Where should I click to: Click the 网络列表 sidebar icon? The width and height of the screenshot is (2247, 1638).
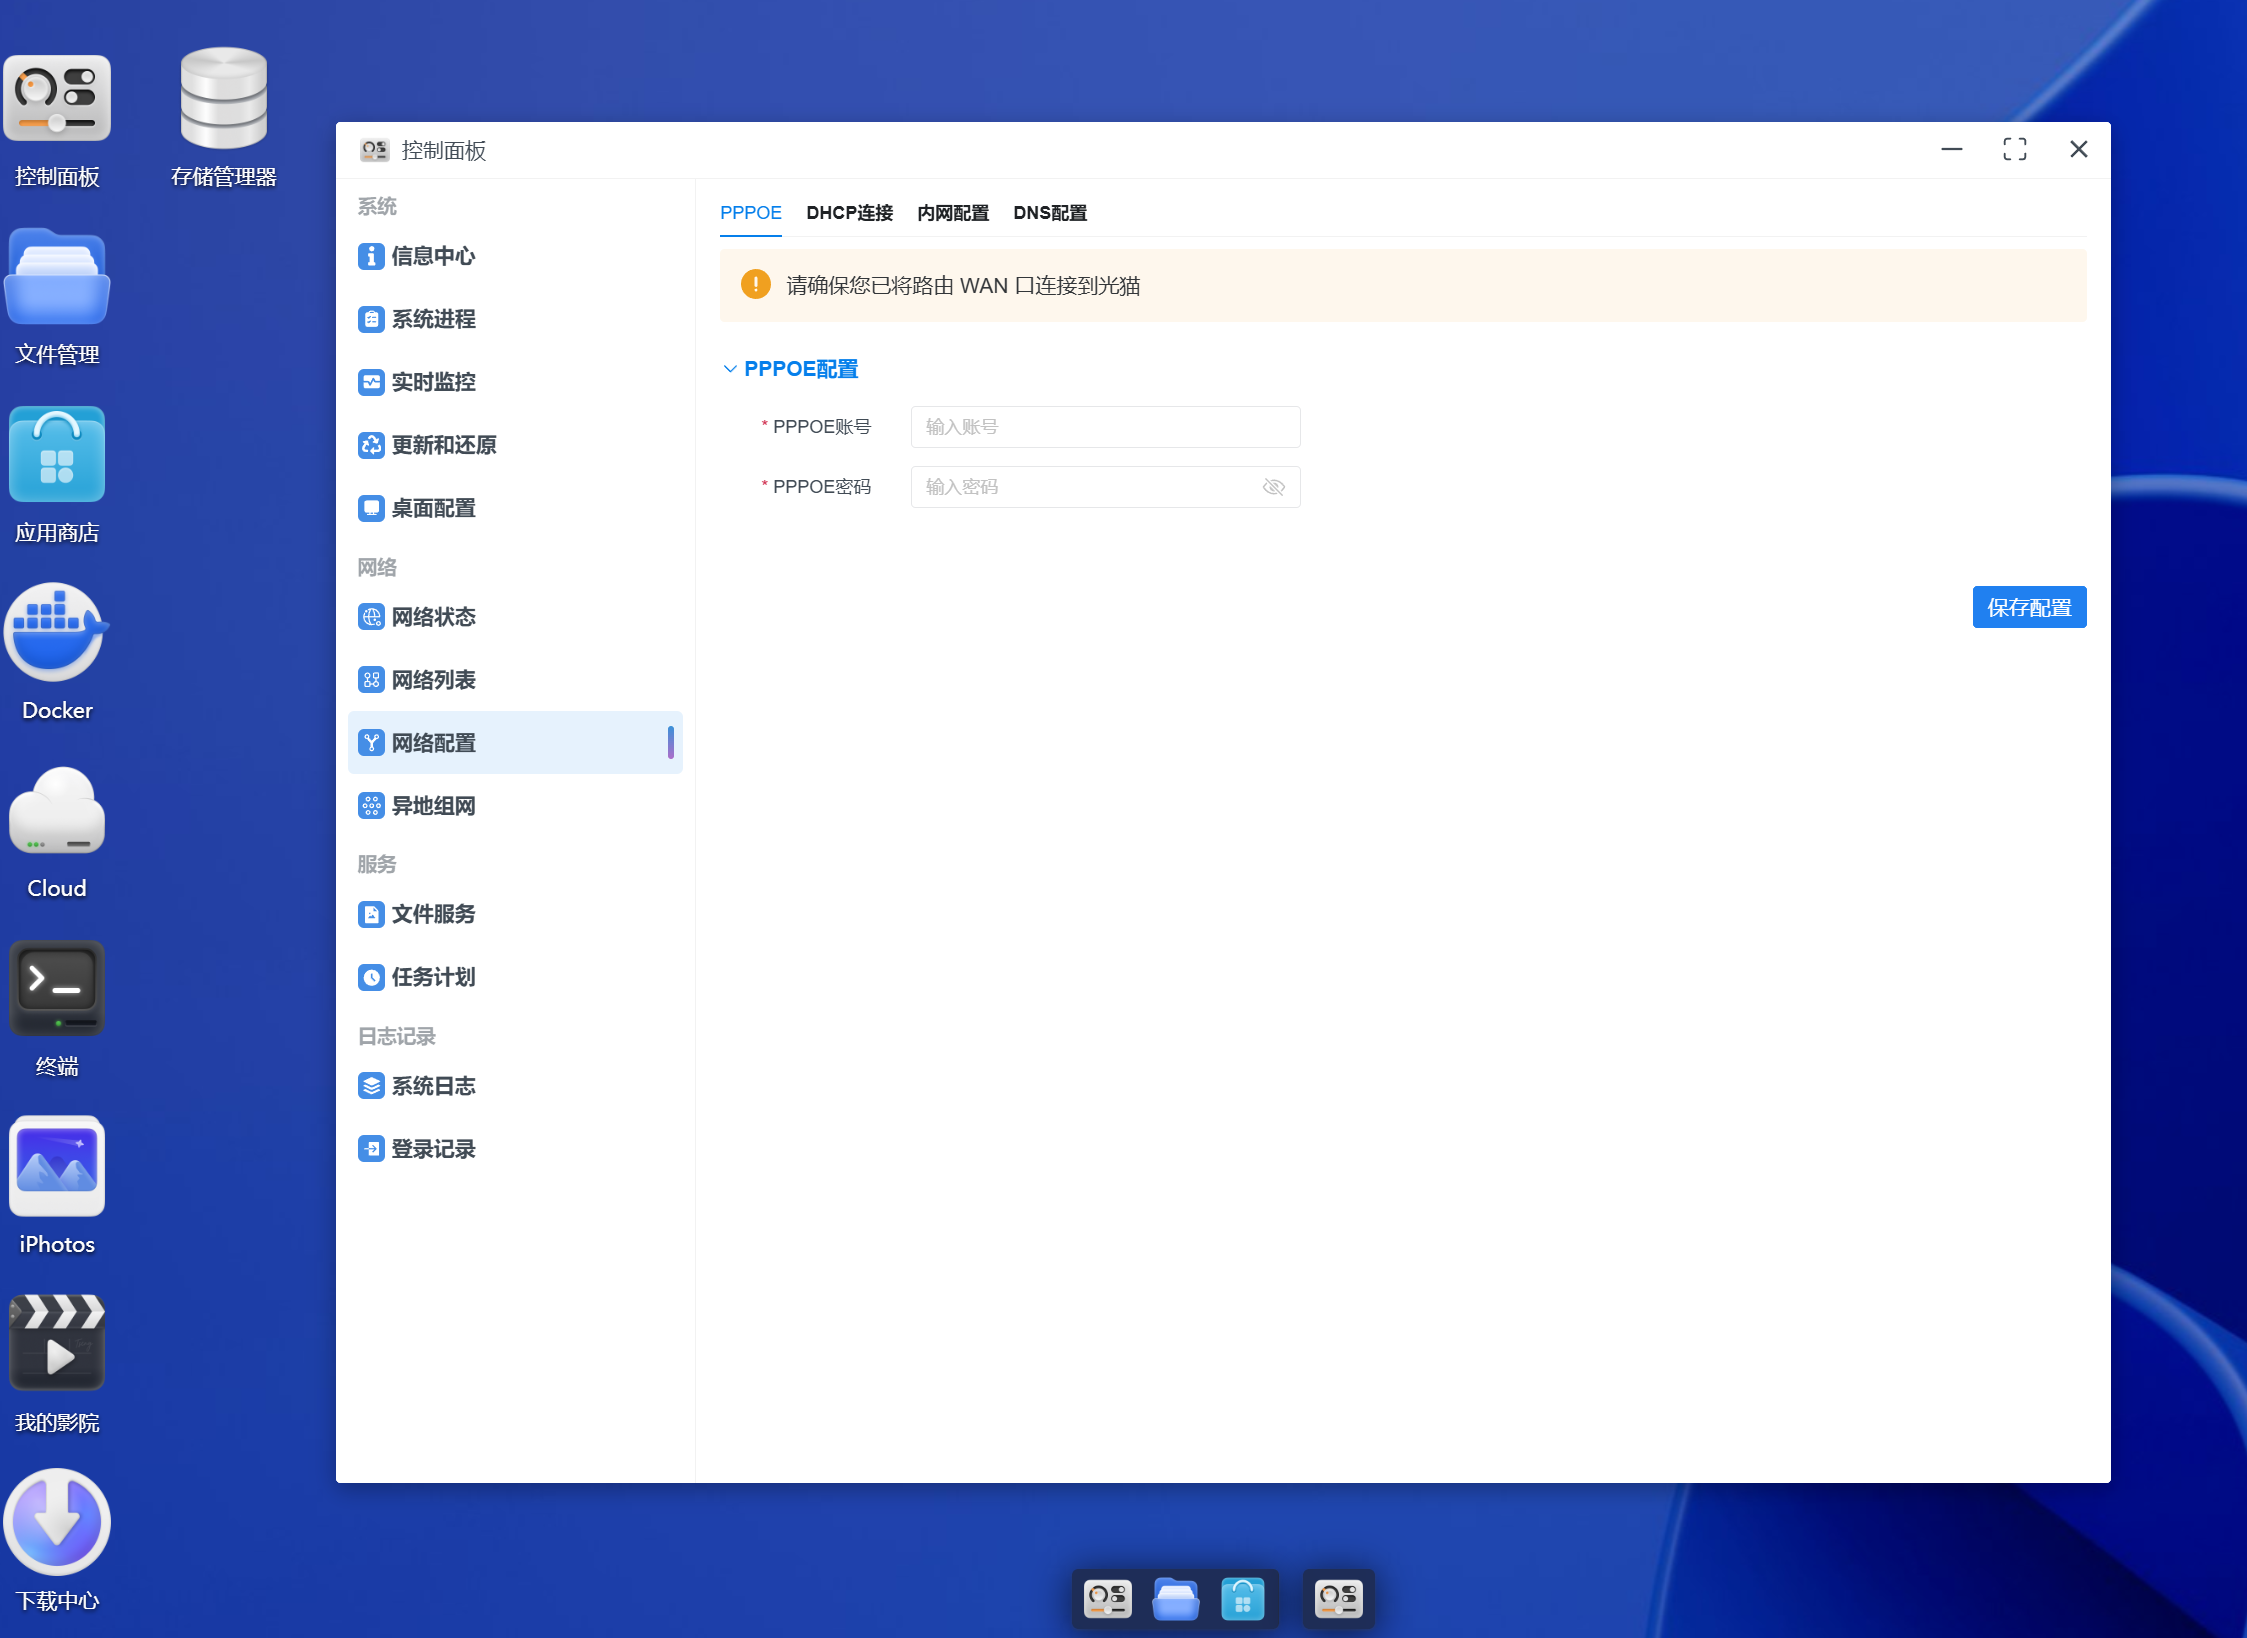point(371,680)
